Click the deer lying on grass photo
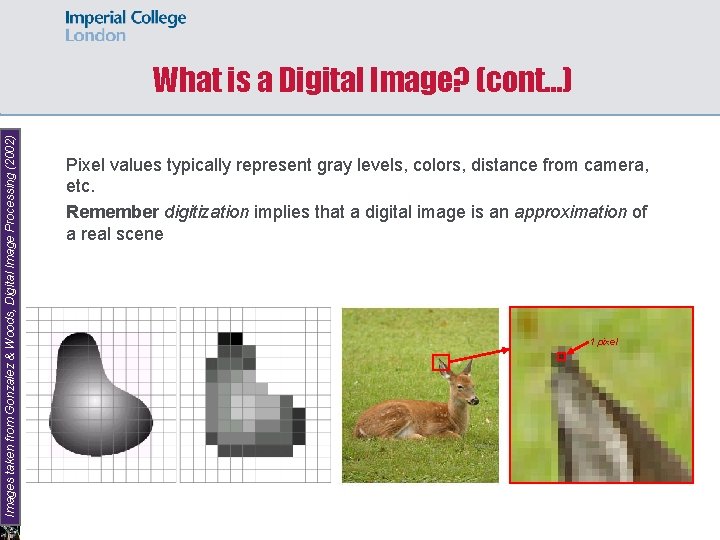Image resolution: width=720 pixels, height=540 pixels. point(420,395)
